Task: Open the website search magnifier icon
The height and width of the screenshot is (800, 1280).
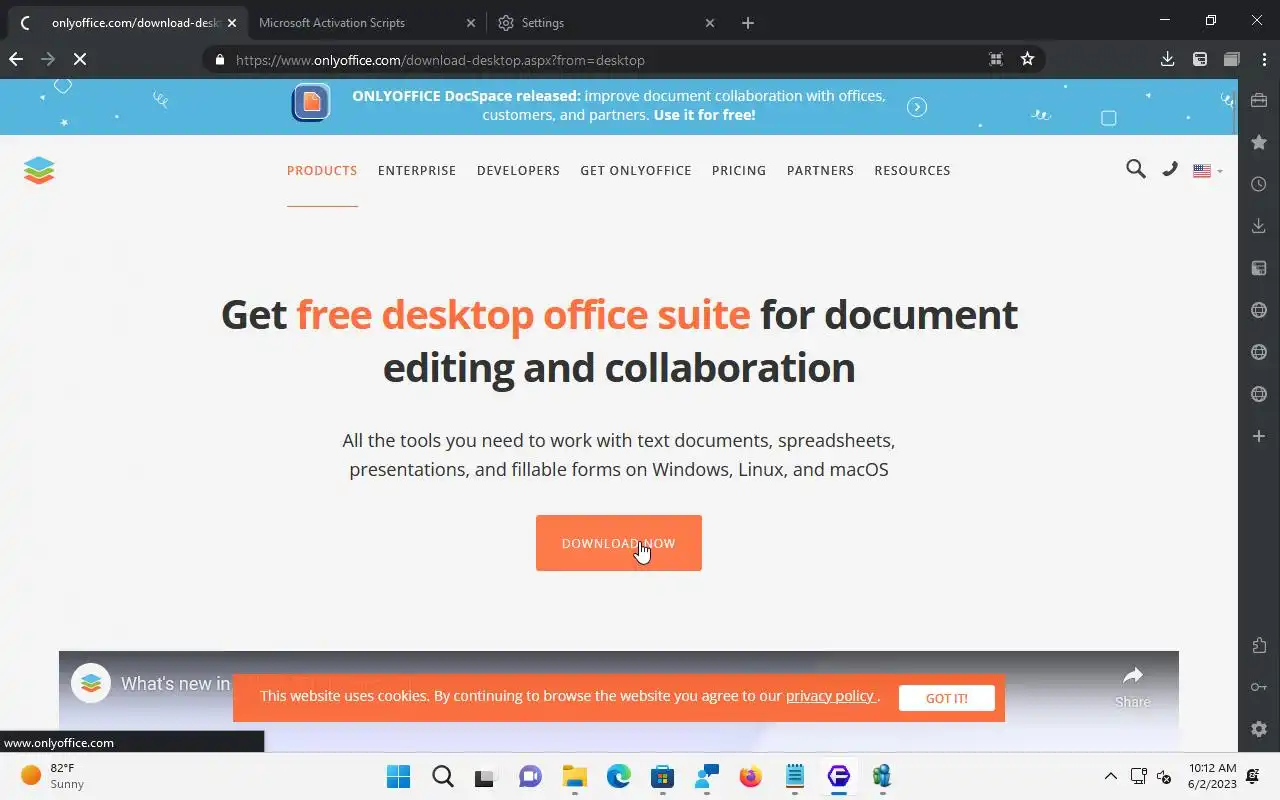Action: click(x=1135, y=169)
